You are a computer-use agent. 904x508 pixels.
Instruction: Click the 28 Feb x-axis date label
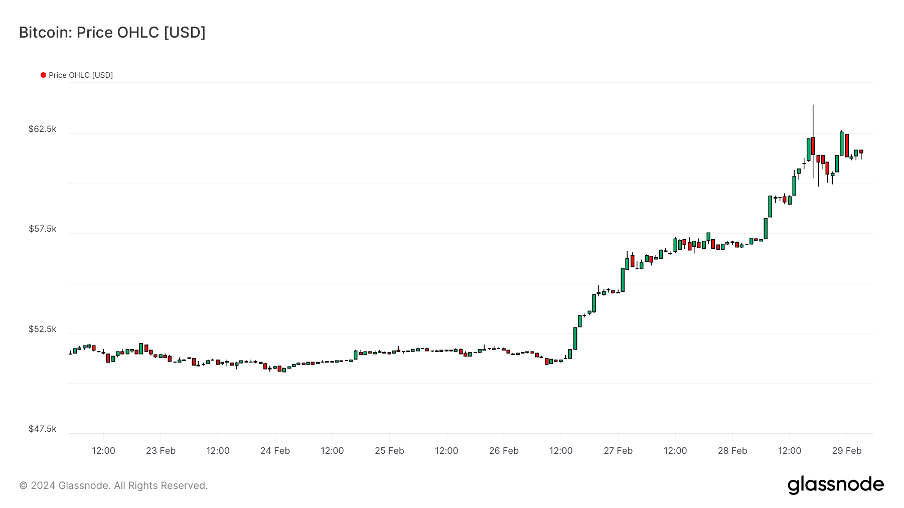[x=732, y=450]
